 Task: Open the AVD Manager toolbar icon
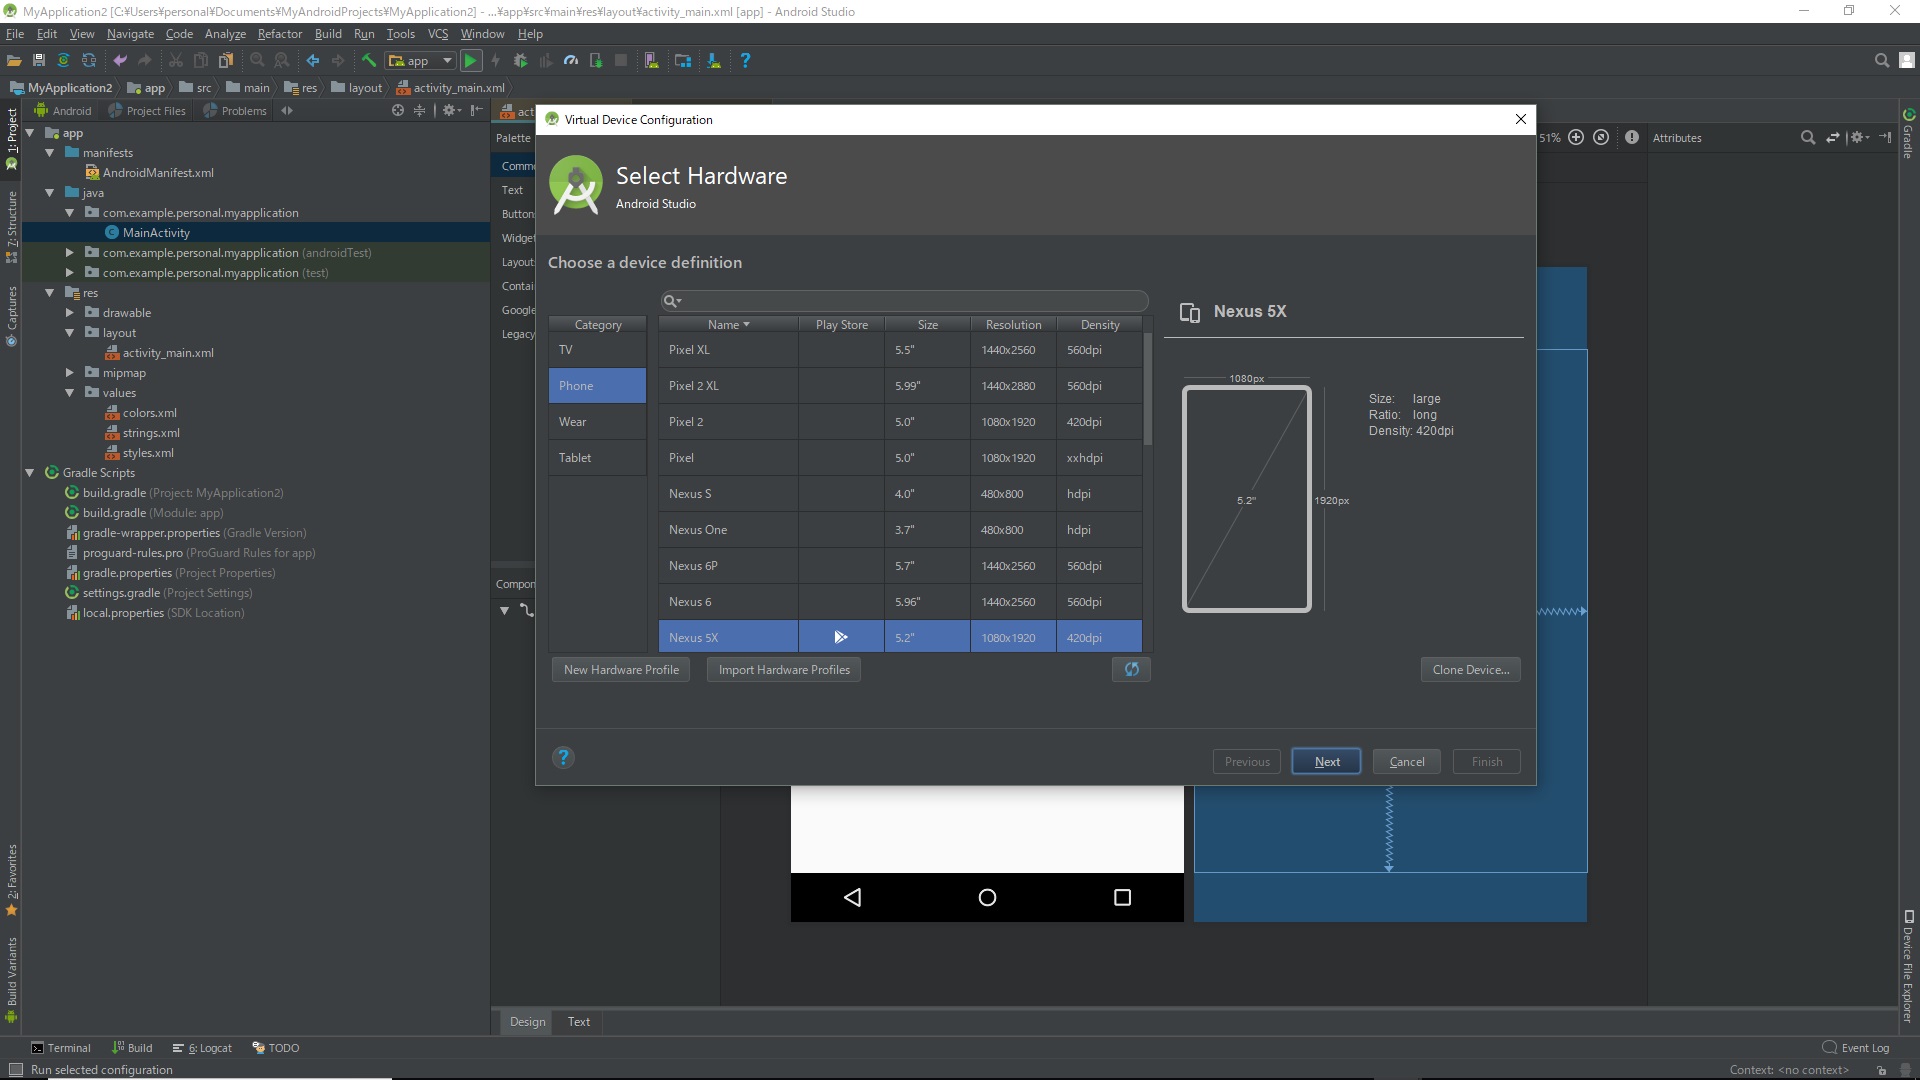click(x=652, y=61)
